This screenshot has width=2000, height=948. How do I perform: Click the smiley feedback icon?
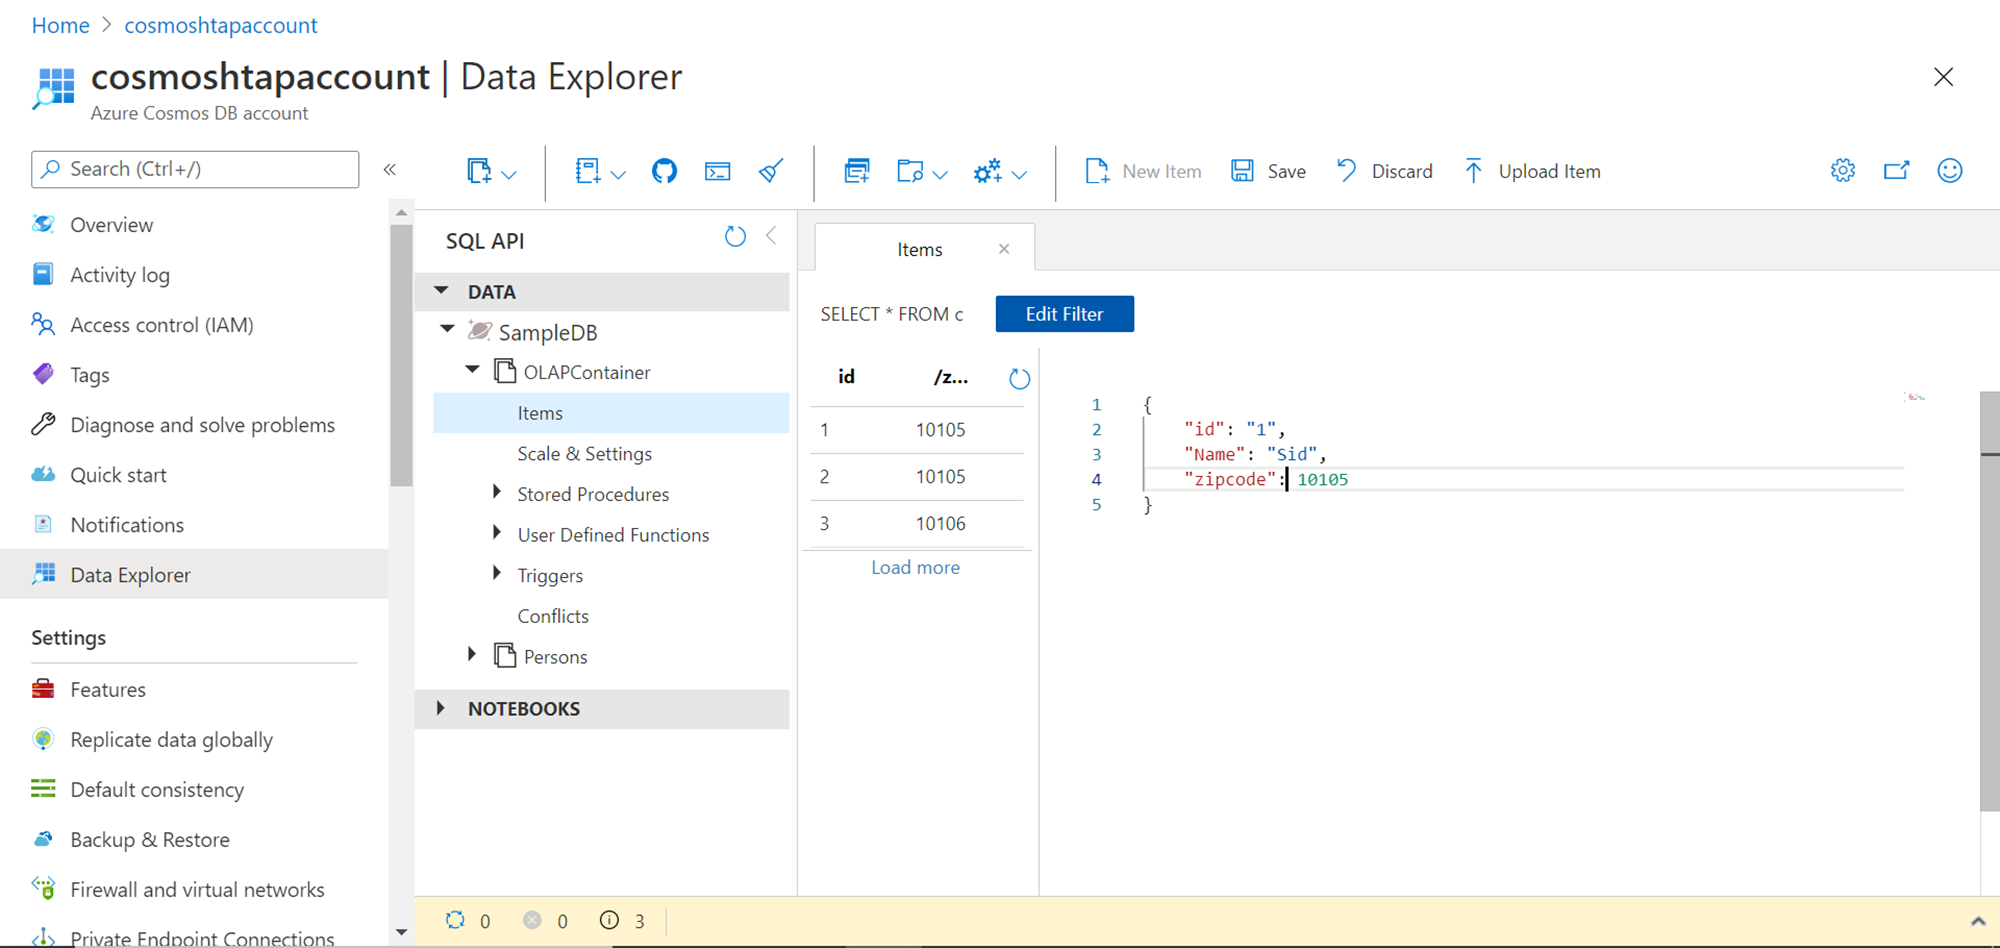pos(1949,171)
